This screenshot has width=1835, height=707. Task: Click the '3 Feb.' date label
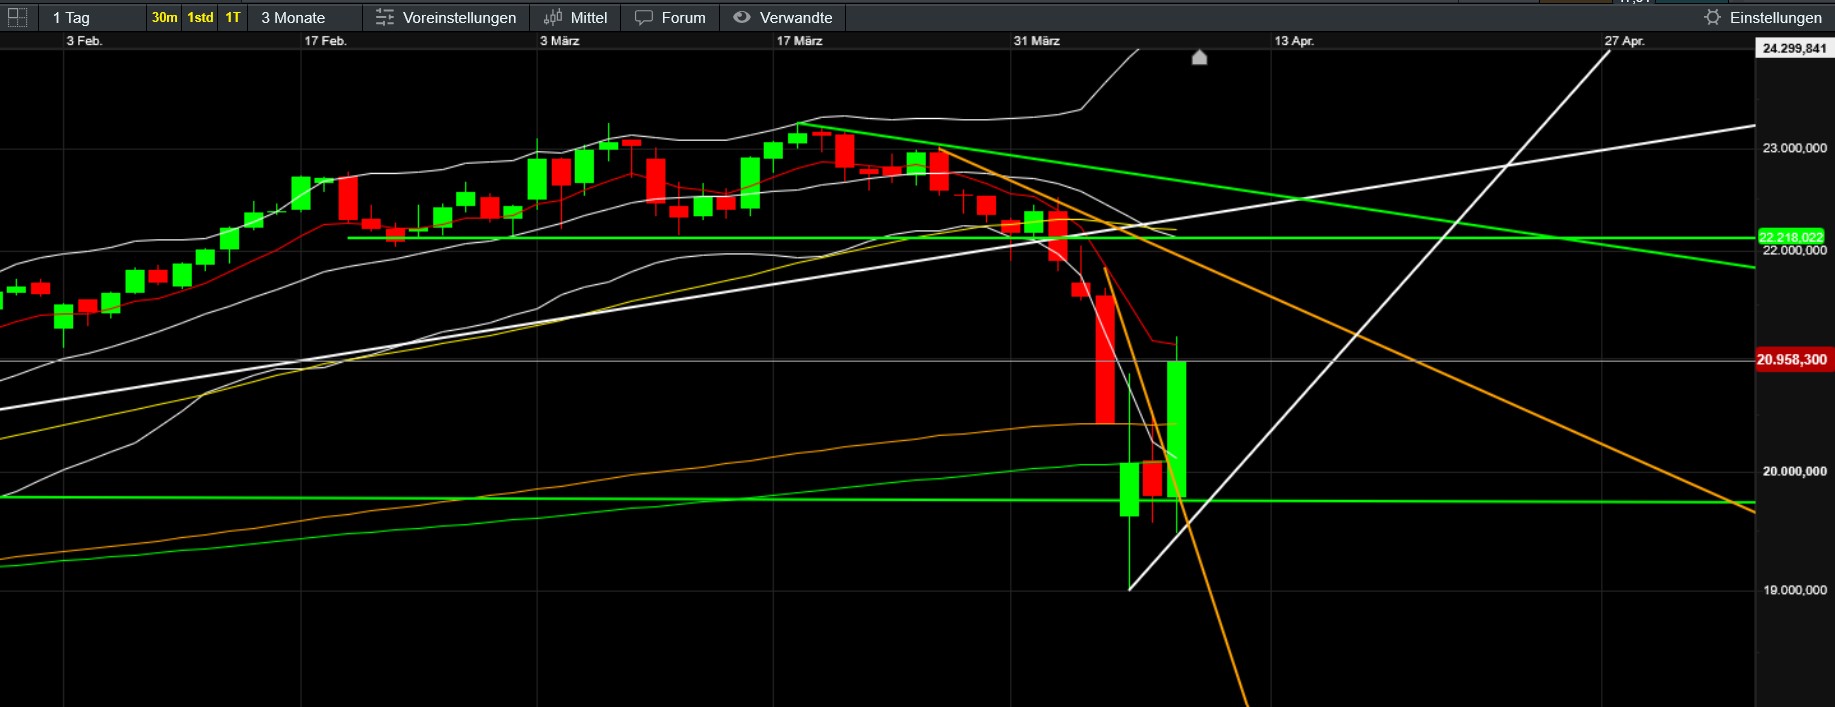pyautogui.click(x=84, y=41)
